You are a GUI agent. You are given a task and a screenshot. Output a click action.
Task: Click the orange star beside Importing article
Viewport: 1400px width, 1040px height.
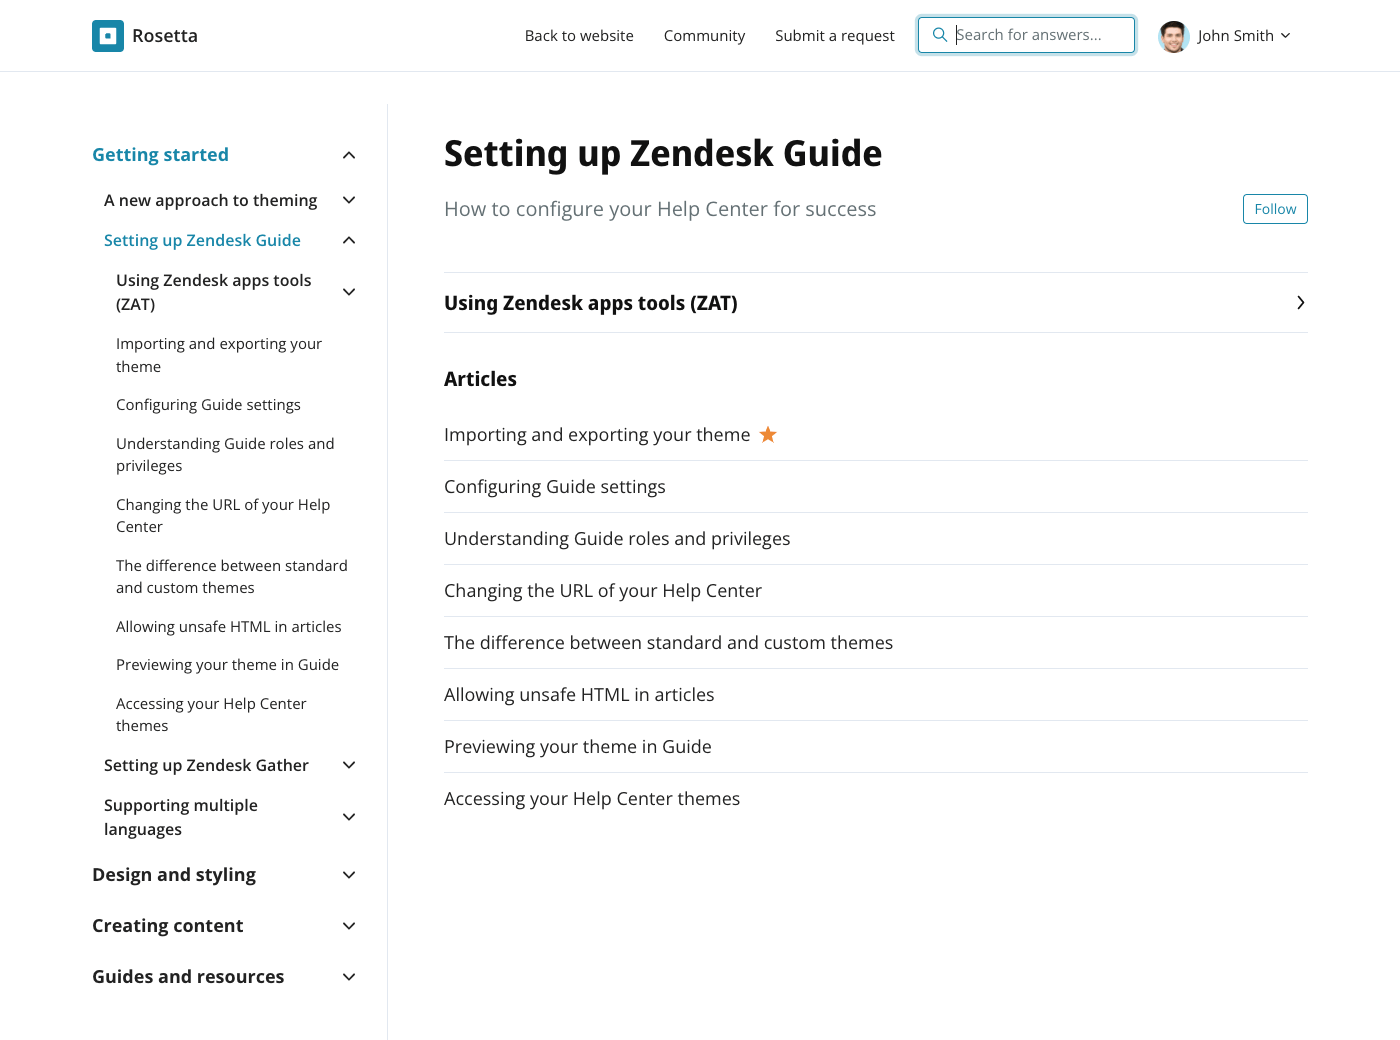(768, 435)
